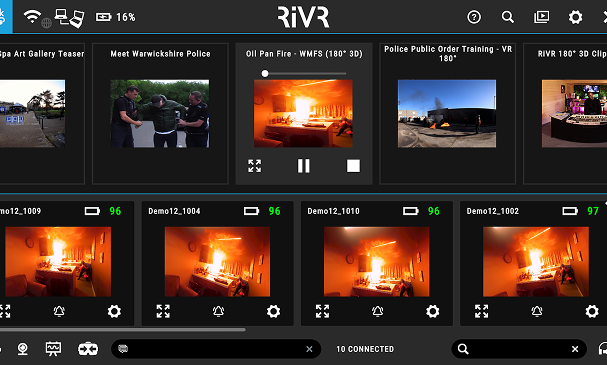Click the RiVR logo
Screen dimensions: 607x365
pos(304,17)
